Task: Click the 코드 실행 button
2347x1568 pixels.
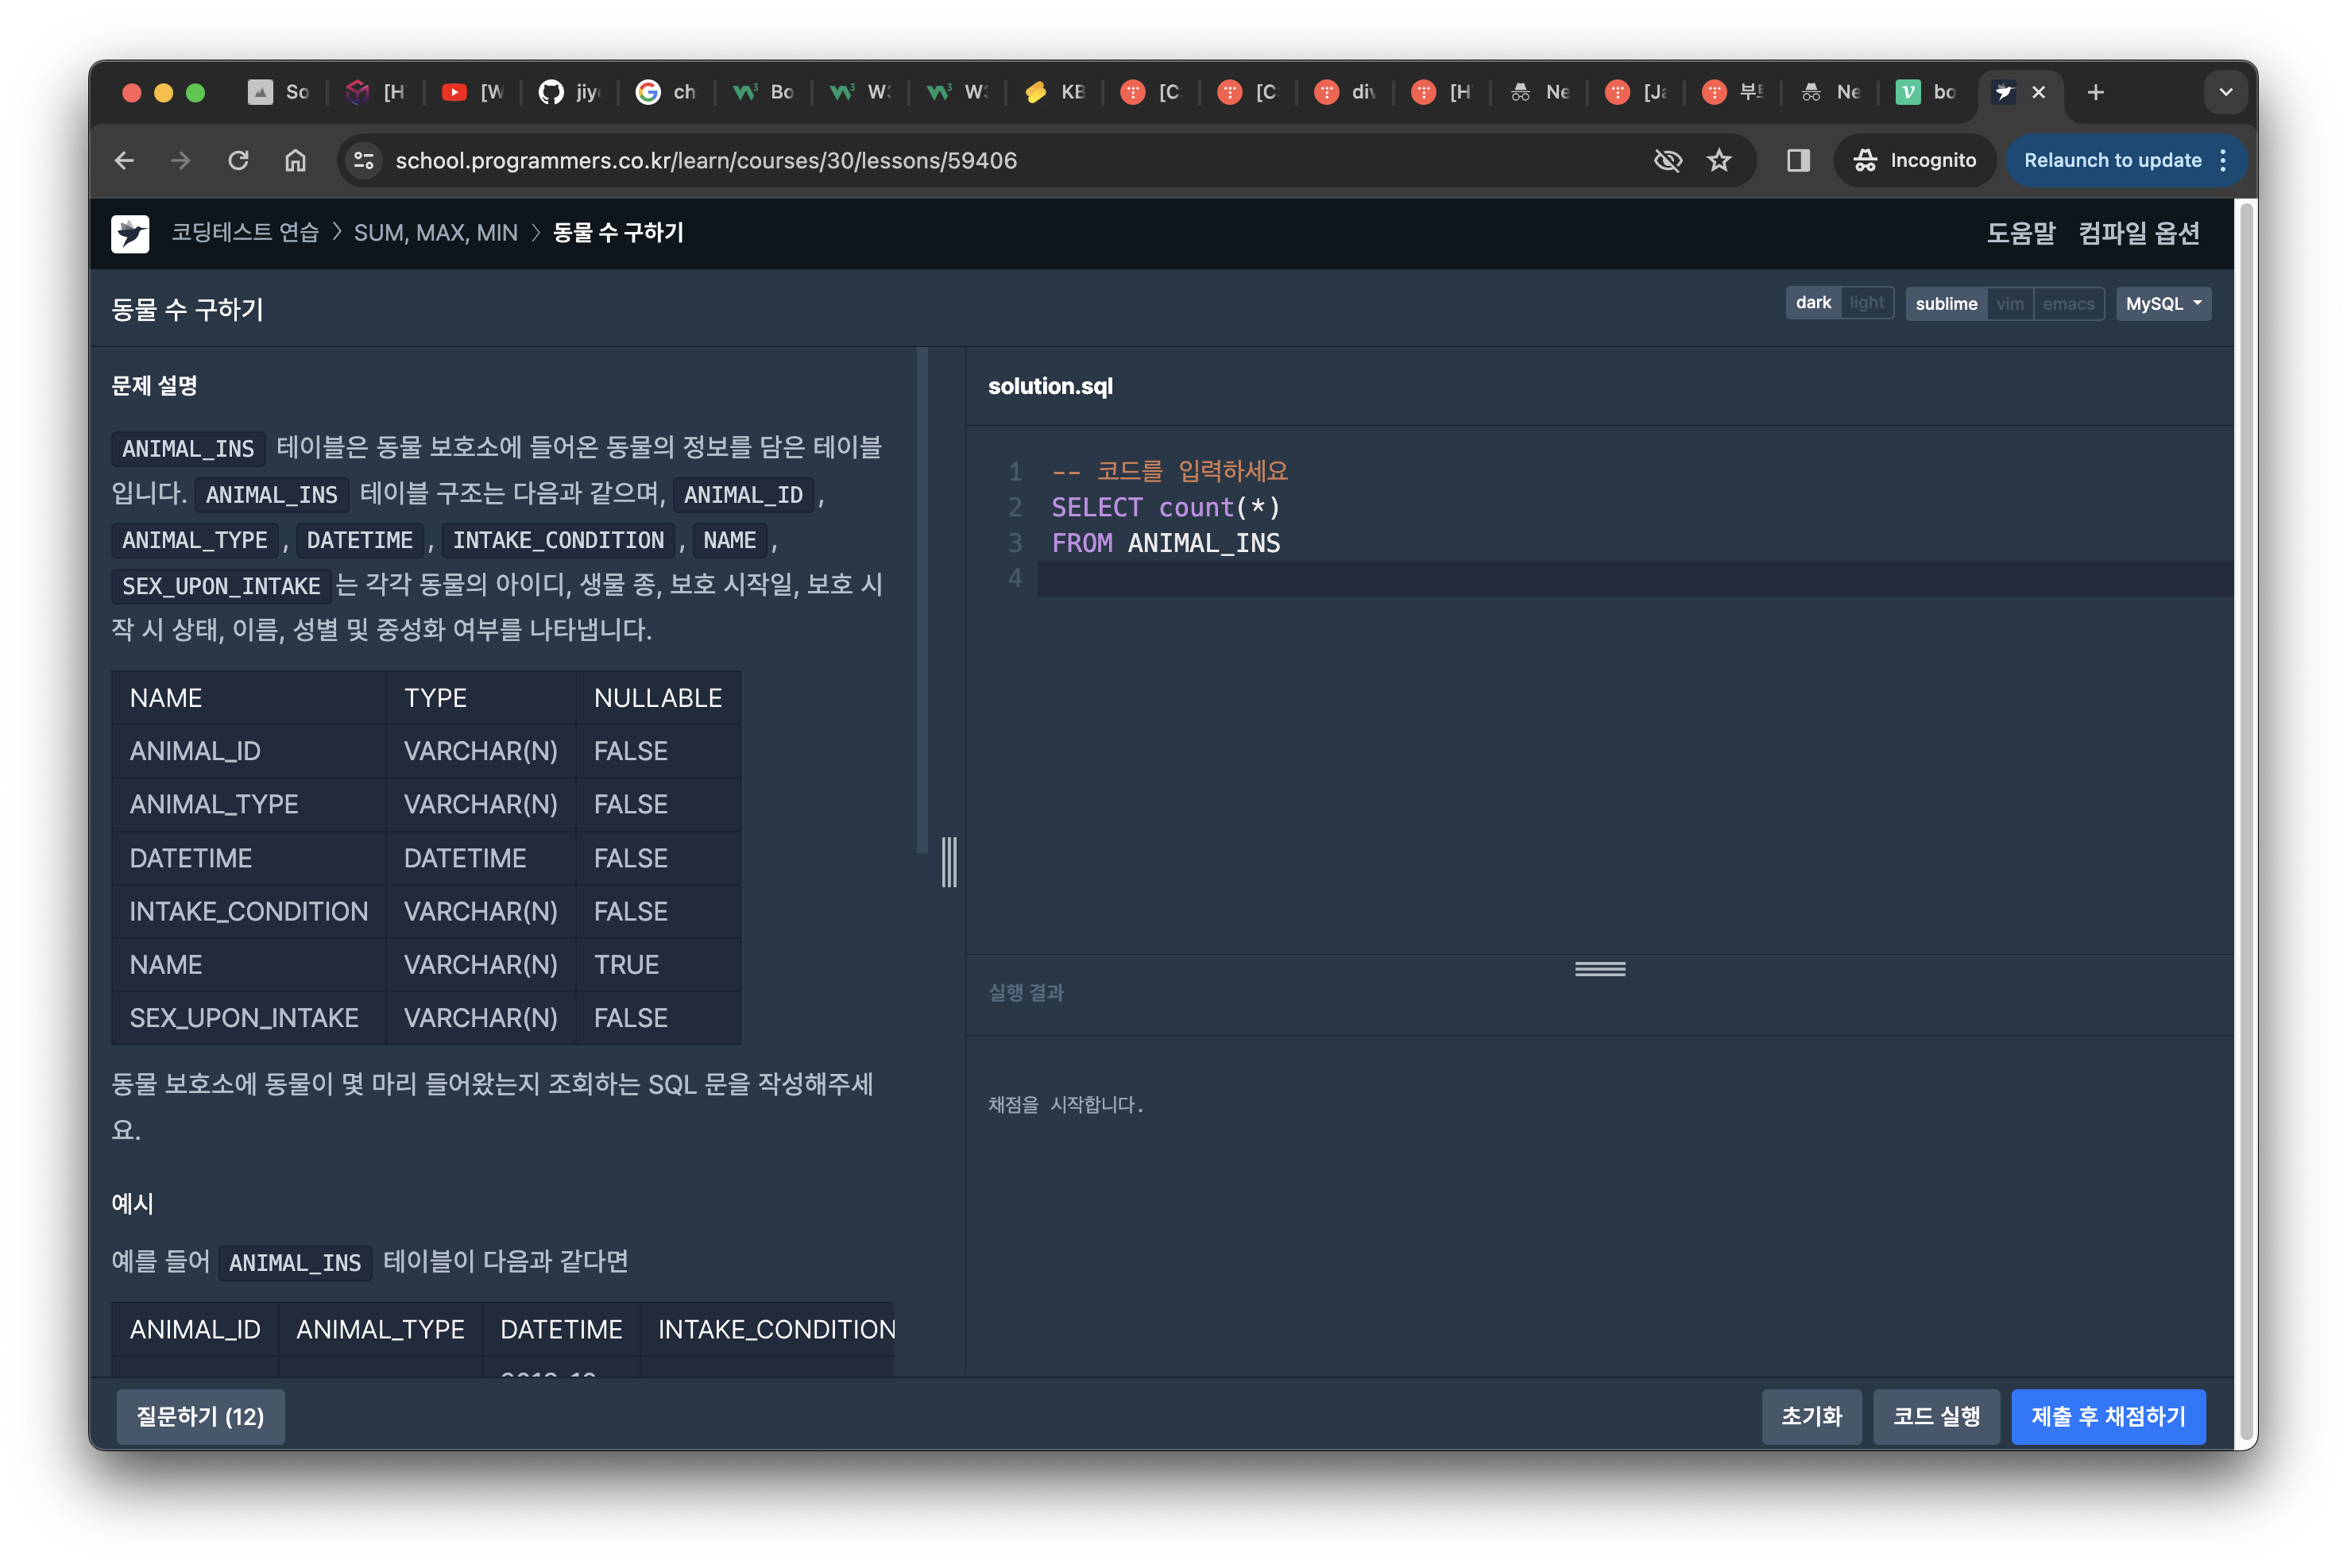Action: click(x=1936, y=1416)
